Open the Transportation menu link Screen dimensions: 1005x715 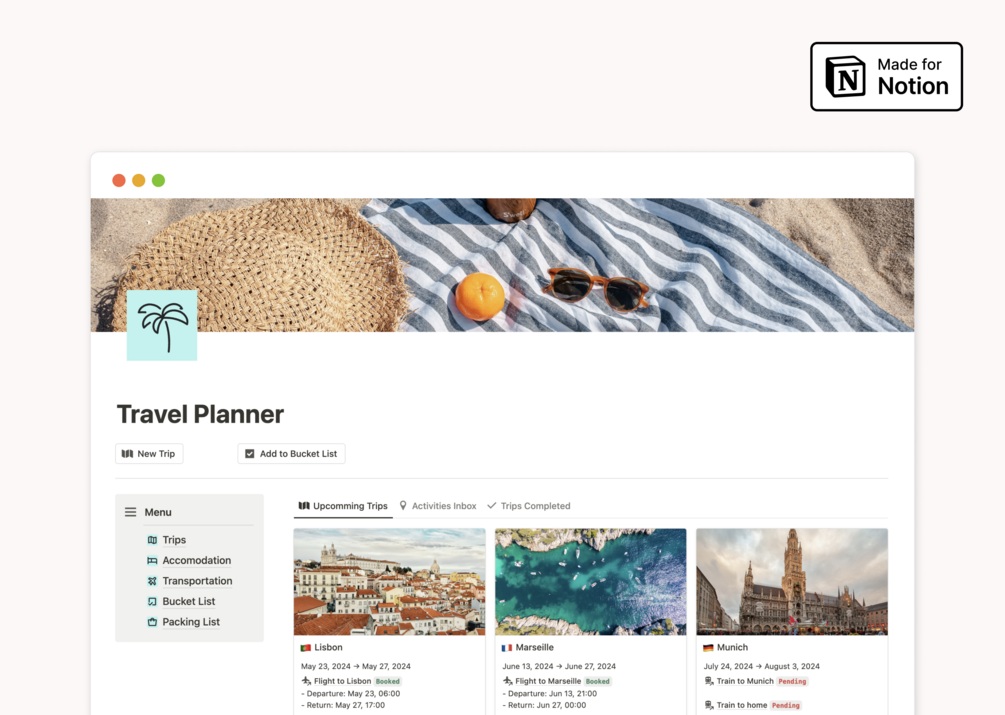197,581
